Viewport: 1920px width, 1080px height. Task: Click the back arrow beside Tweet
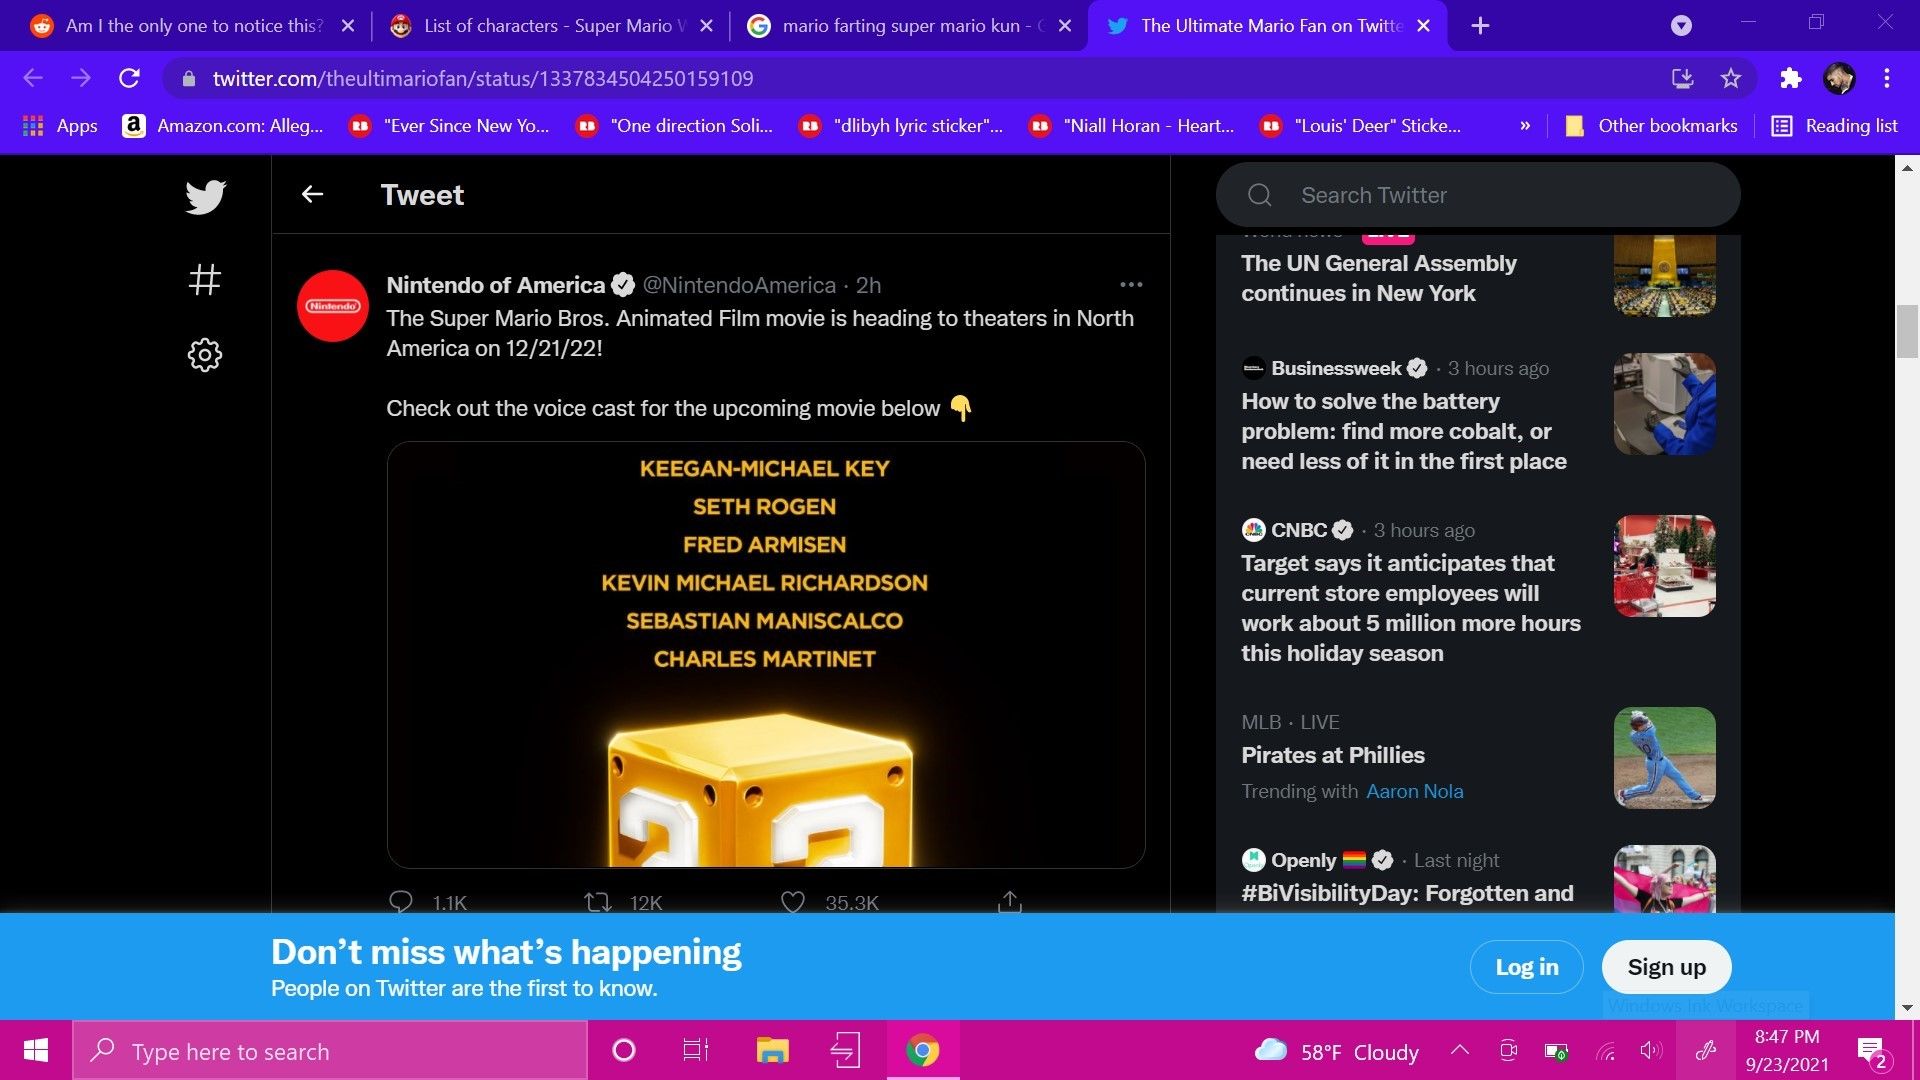point(312,194)
